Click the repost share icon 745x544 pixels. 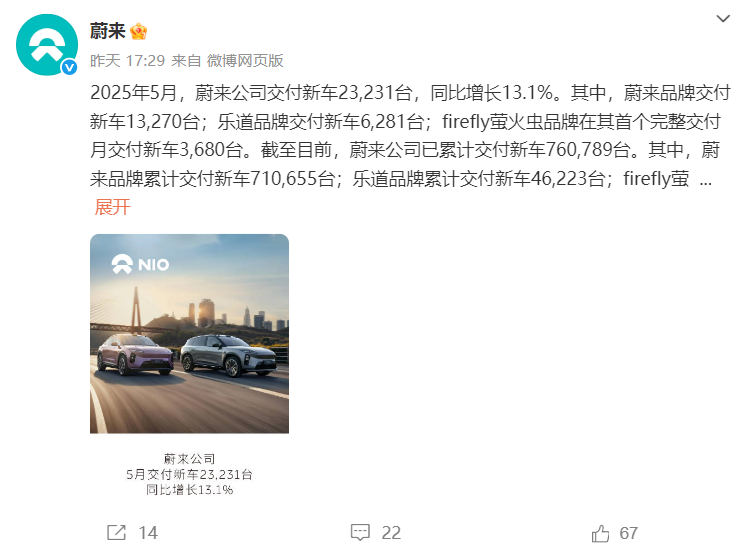pyautogui.click(x=116, y=533)
